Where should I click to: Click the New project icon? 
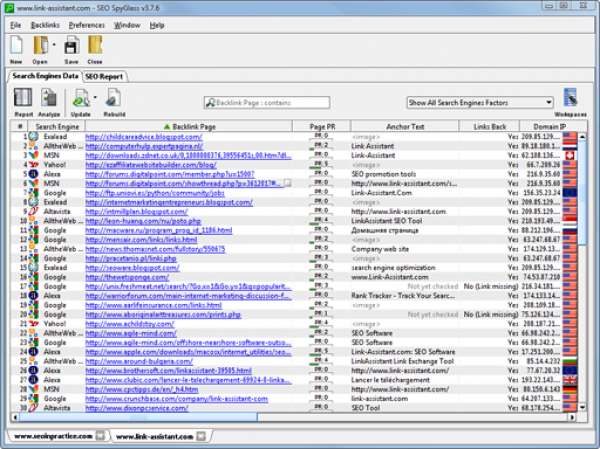tap(16, 46)
